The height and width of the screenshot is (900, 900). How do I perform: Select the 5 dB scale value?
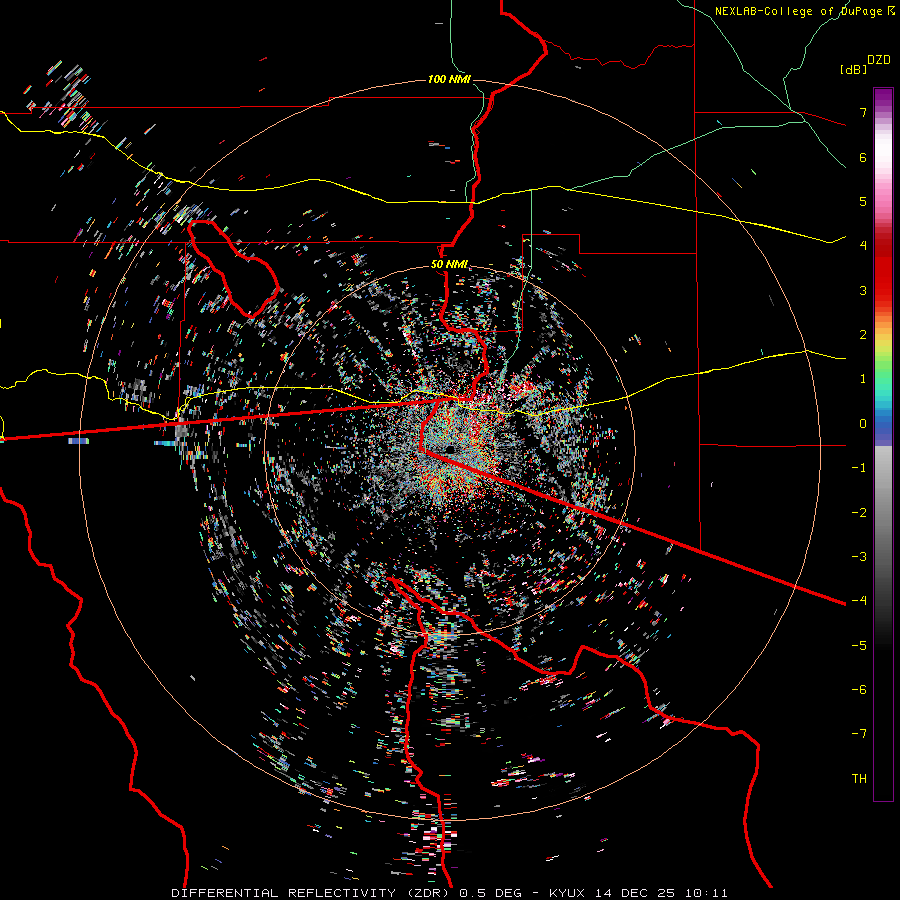pyautogui.click(x=863, y=201)
